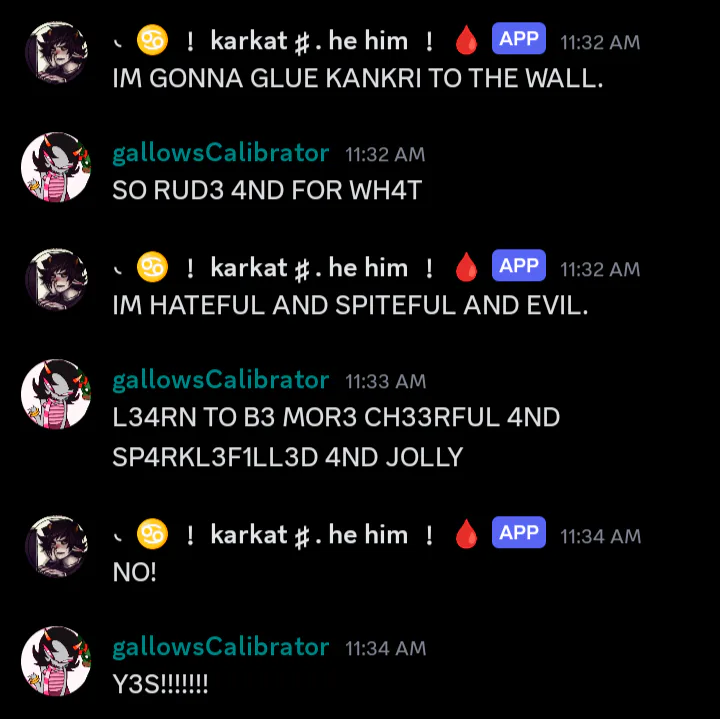
Task: Click the blood drop emoji on the NO! message header
Action: click(x=466, y=534)
